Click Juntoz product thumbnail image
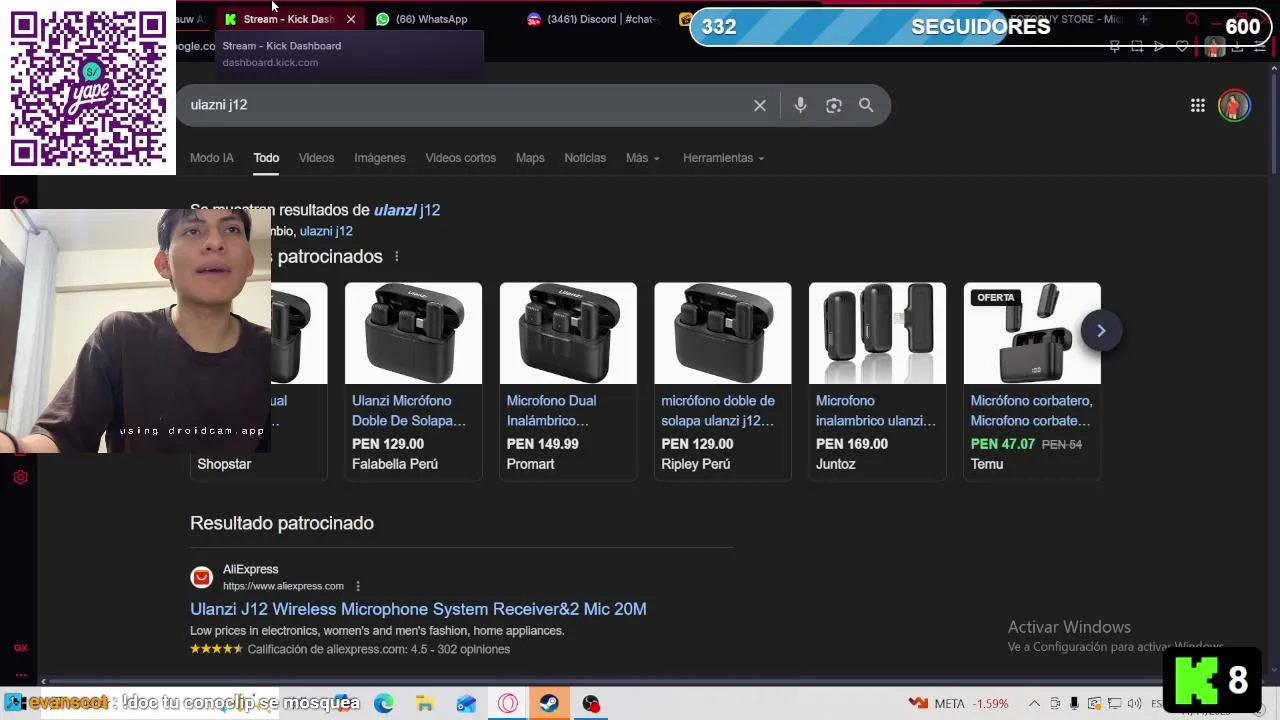1280x720 pixels. pyautogui.click(x=877, y=333)
